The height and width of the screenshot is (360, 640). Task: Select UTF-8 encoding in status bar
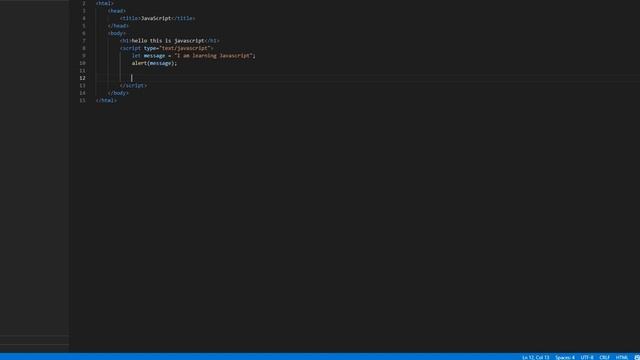587,357
